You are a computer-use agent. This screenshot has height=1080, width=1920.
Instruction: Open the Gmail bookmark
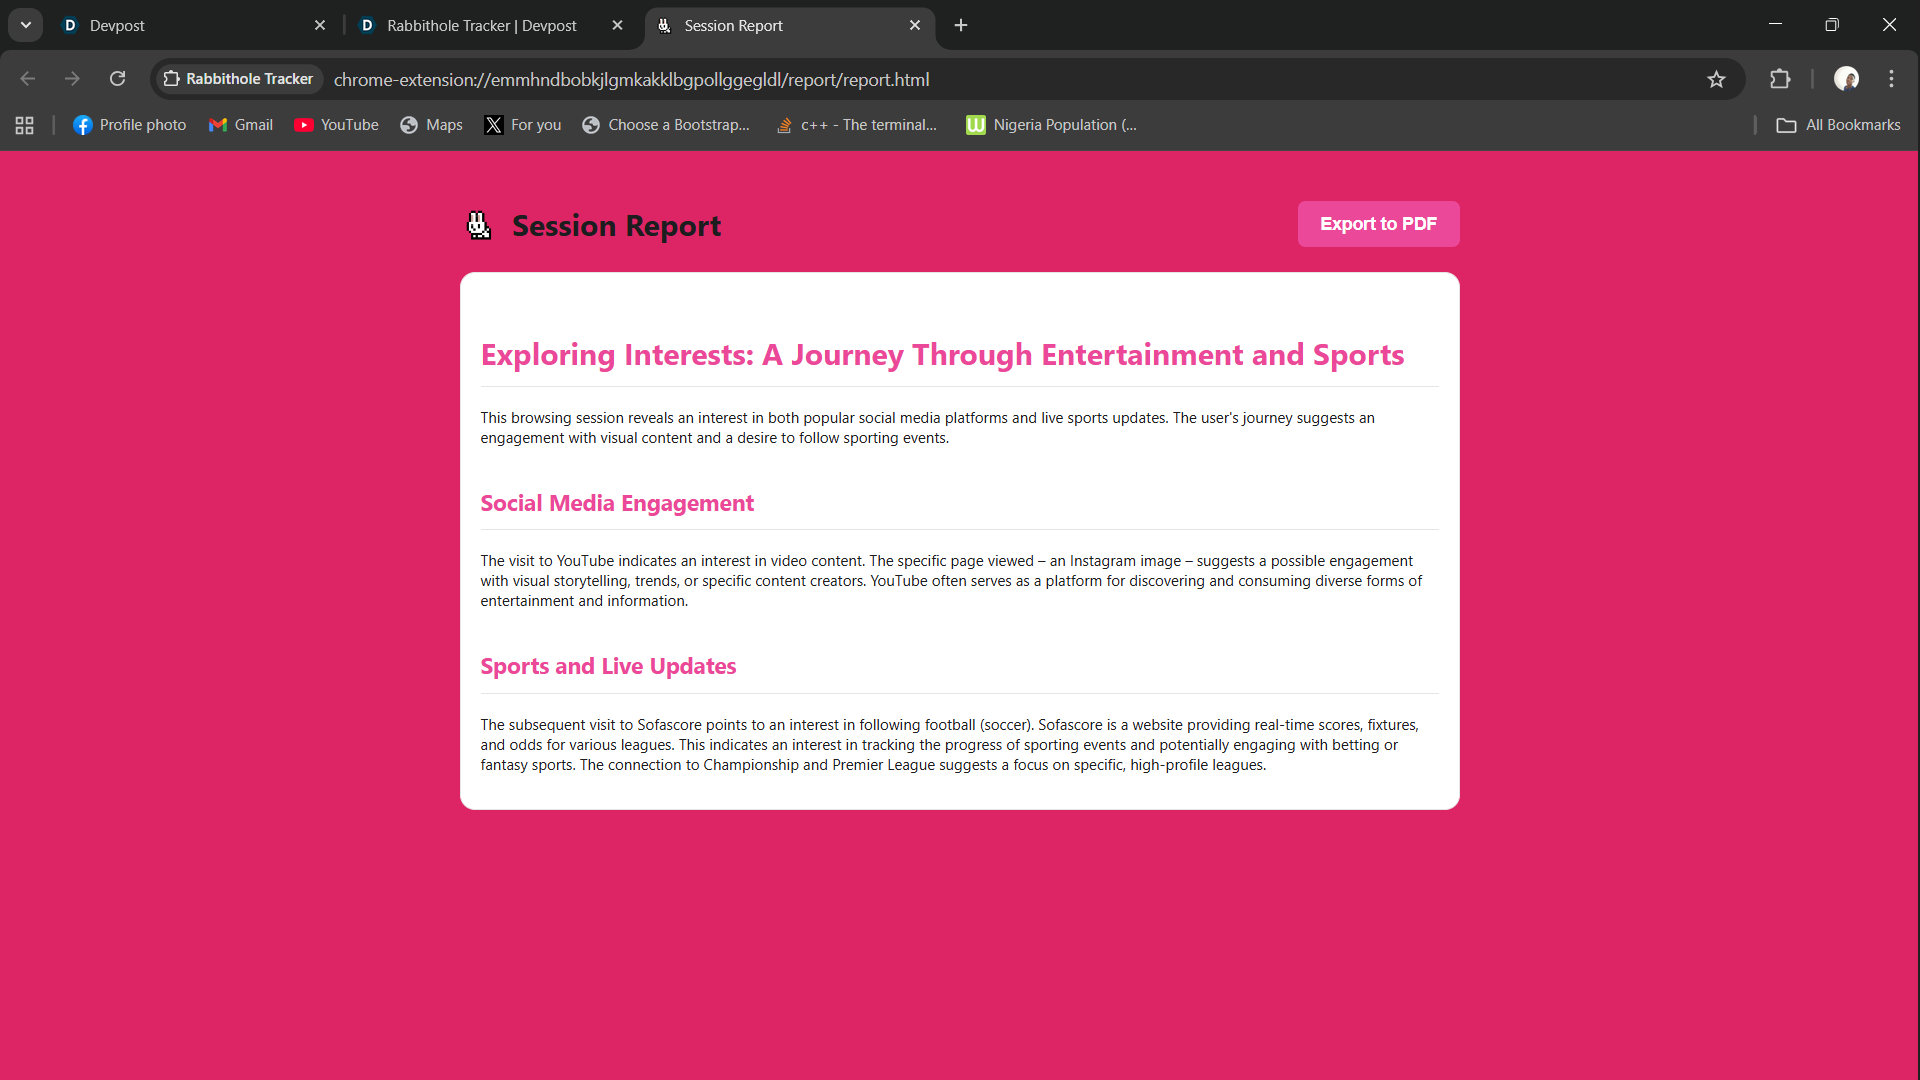click(241, 125)
